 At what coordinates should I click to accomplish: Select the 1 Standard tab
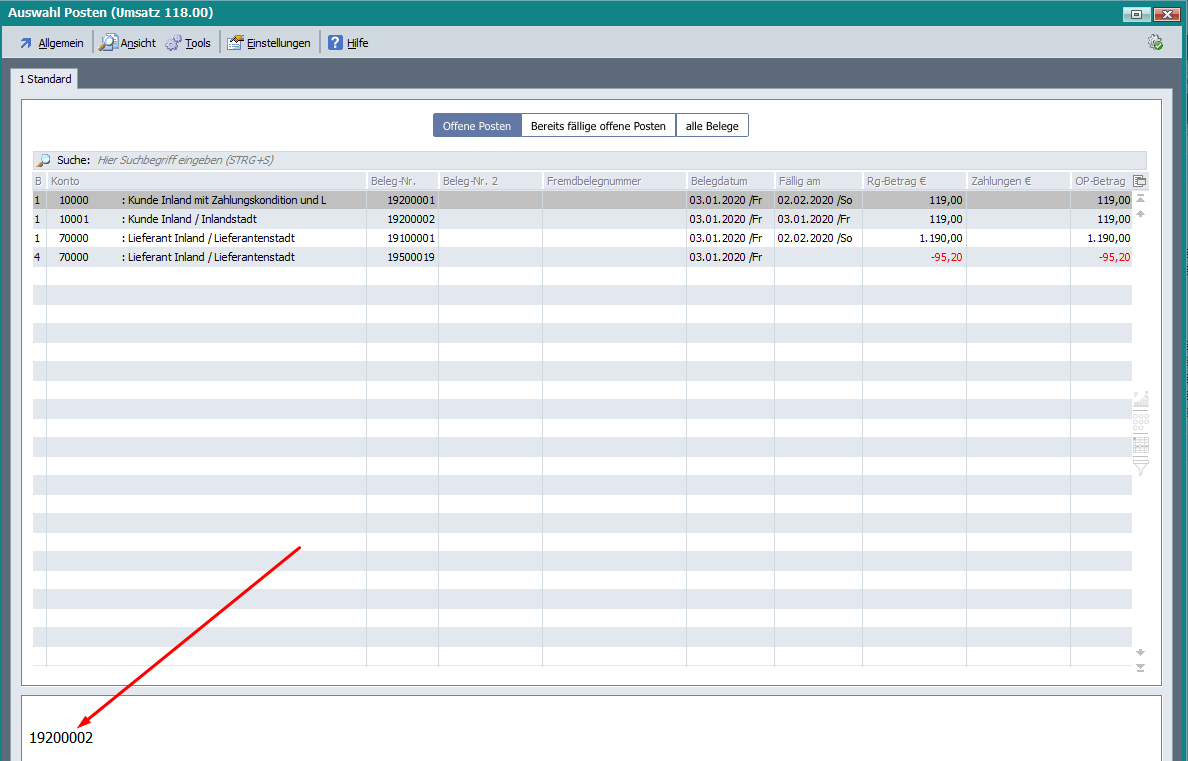pos(45,79)
